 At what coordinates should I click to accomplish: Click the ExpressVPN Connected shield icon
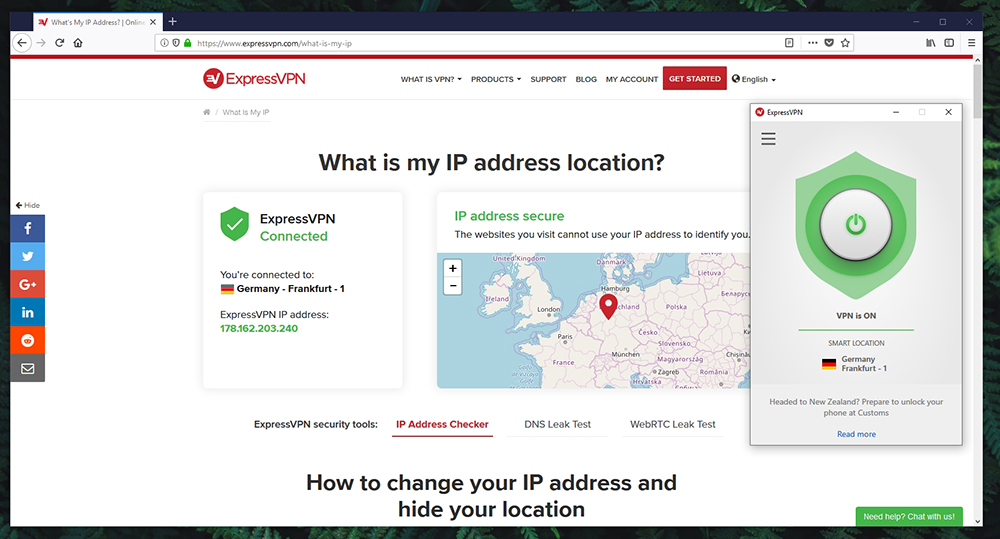[235, 224]
